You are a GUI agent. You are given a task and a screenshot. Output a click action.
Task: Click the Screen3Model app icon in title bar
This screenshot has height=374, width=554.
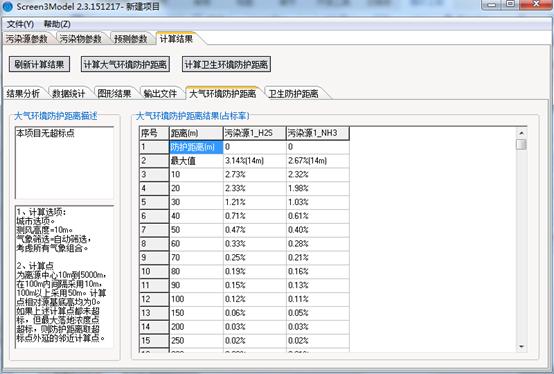7,6
